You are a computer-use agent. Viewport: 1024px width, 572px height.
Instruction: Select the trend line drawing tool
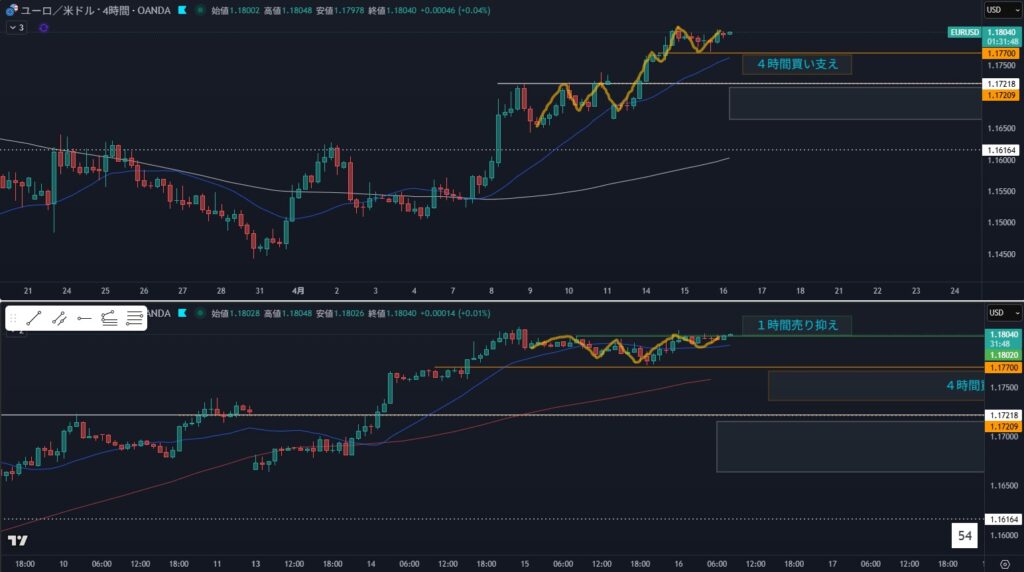pos(34,318)
